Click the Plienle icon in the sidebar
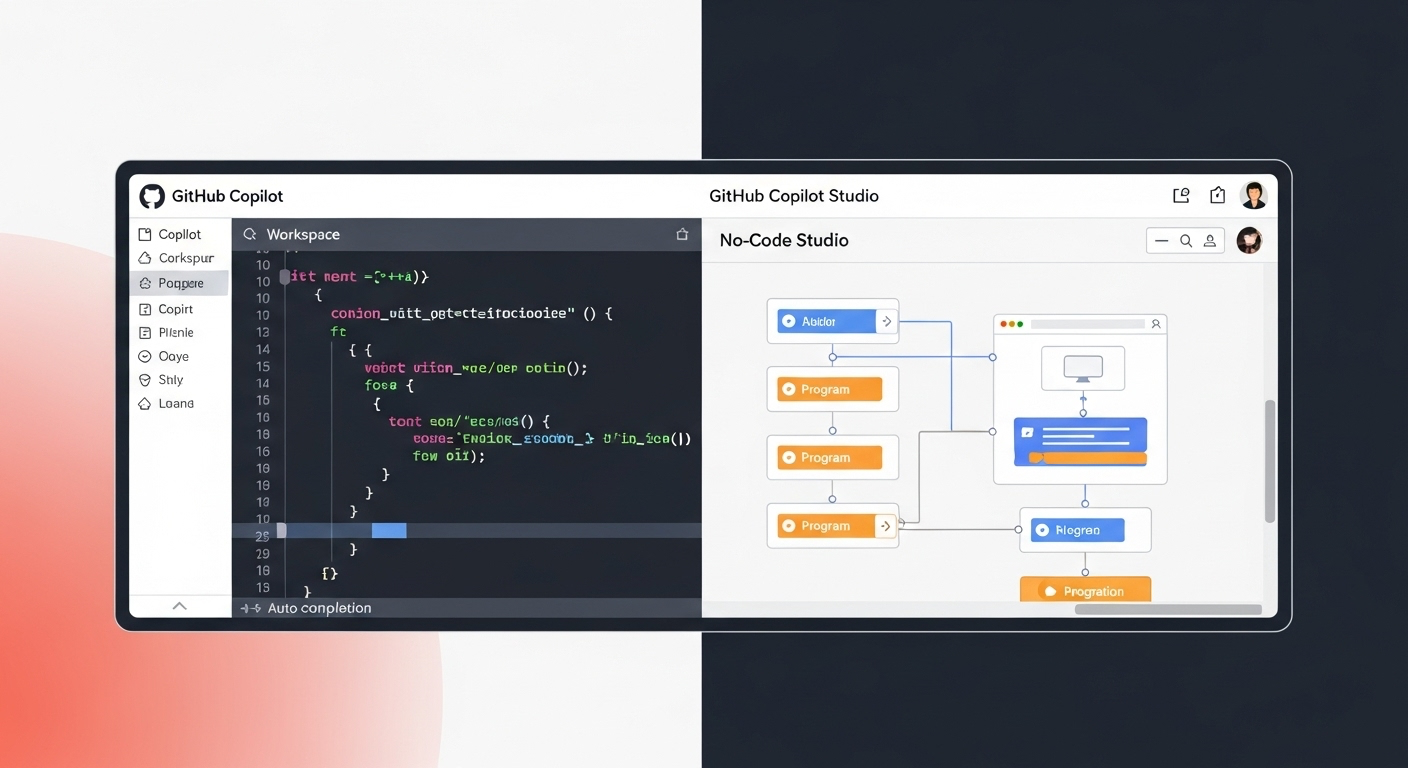 pyautogui.click(x=145, y=332)
